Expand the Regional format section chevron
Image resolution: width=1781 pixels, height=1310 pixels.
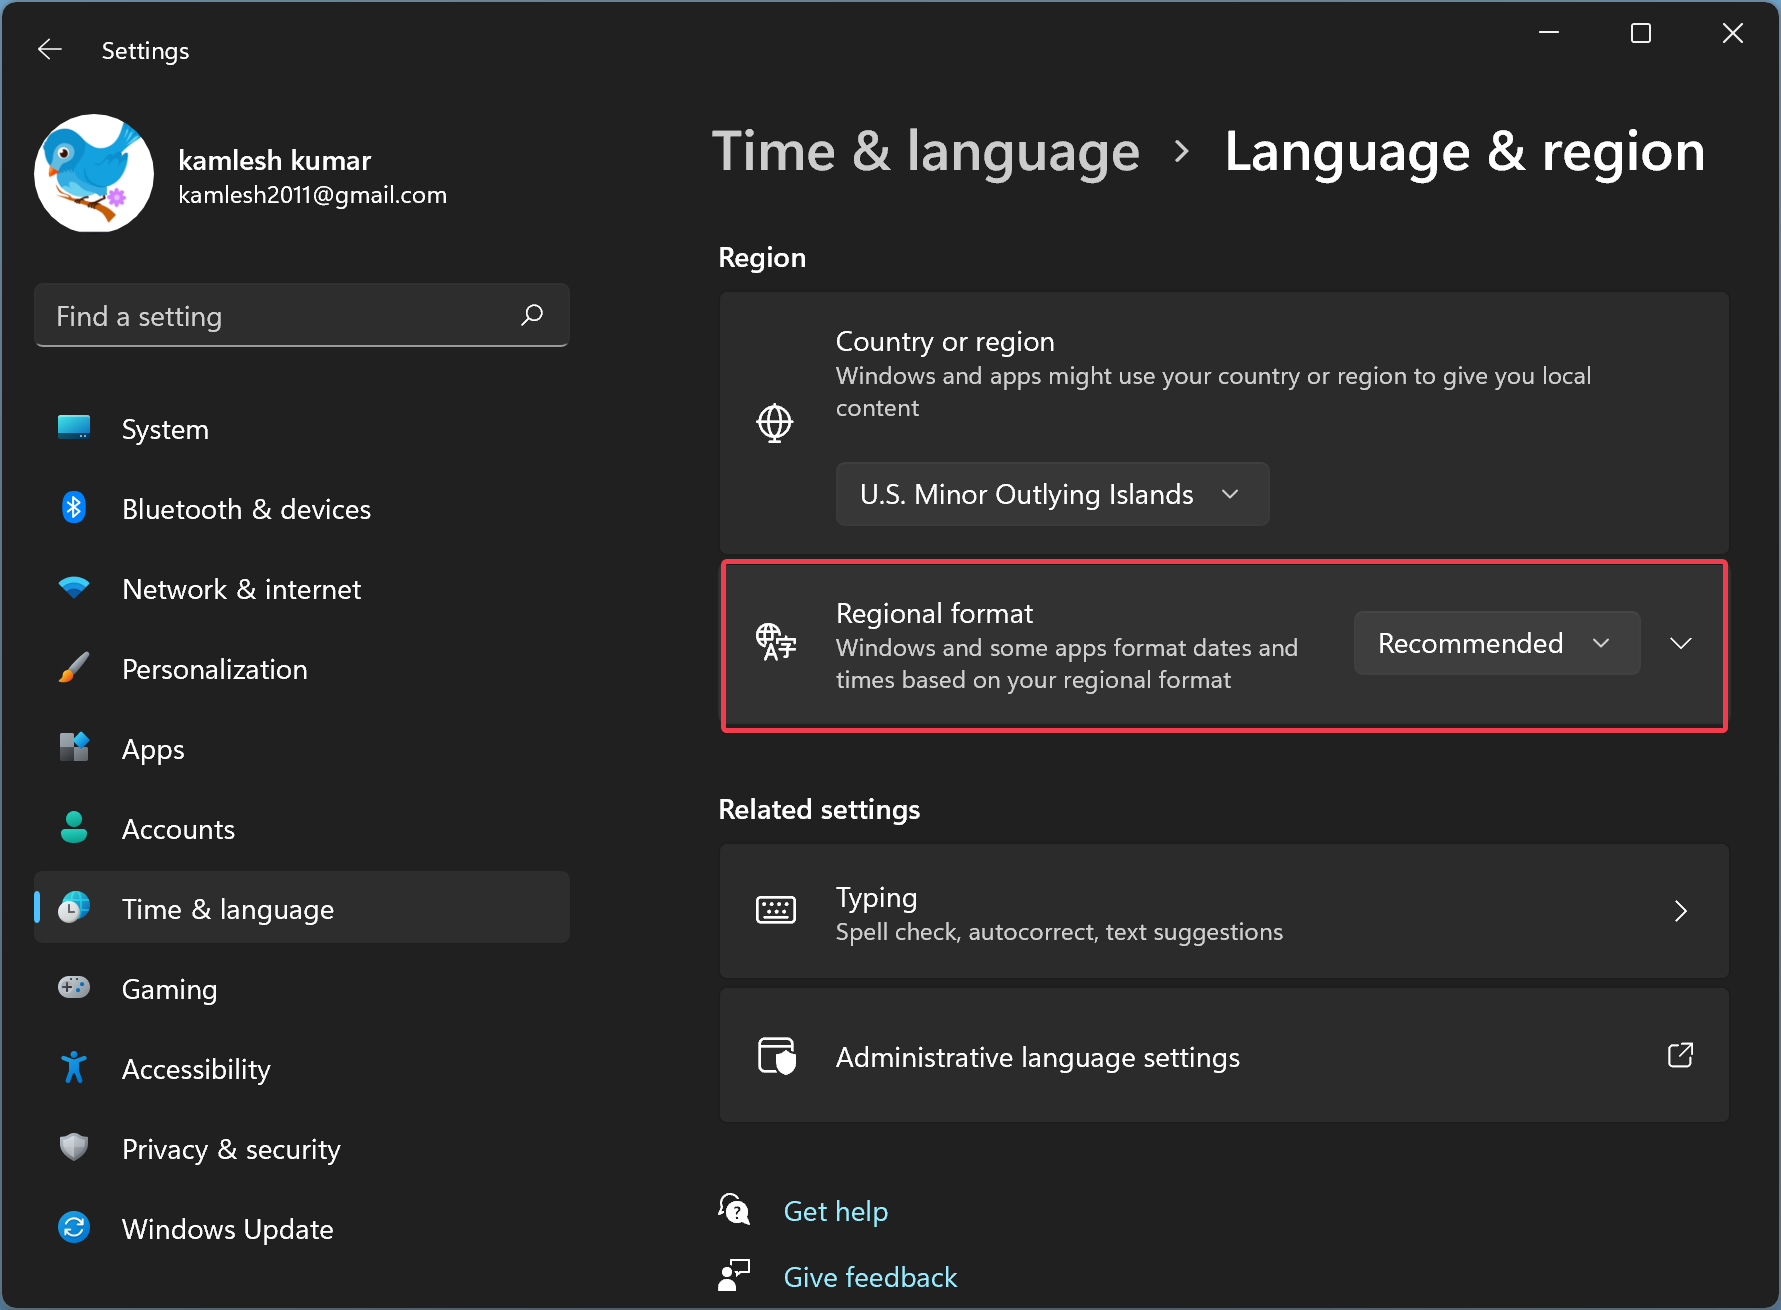[1681, 643]
